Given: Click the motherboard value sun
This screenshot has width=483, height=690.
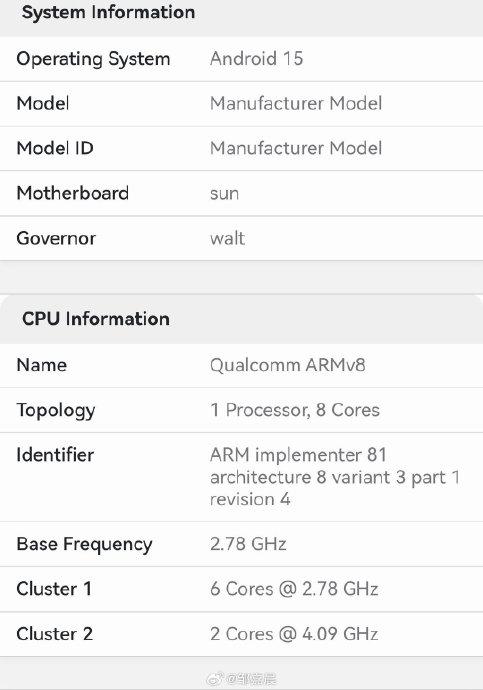Looking at the screenshot, I should click(x=224, y=194).
